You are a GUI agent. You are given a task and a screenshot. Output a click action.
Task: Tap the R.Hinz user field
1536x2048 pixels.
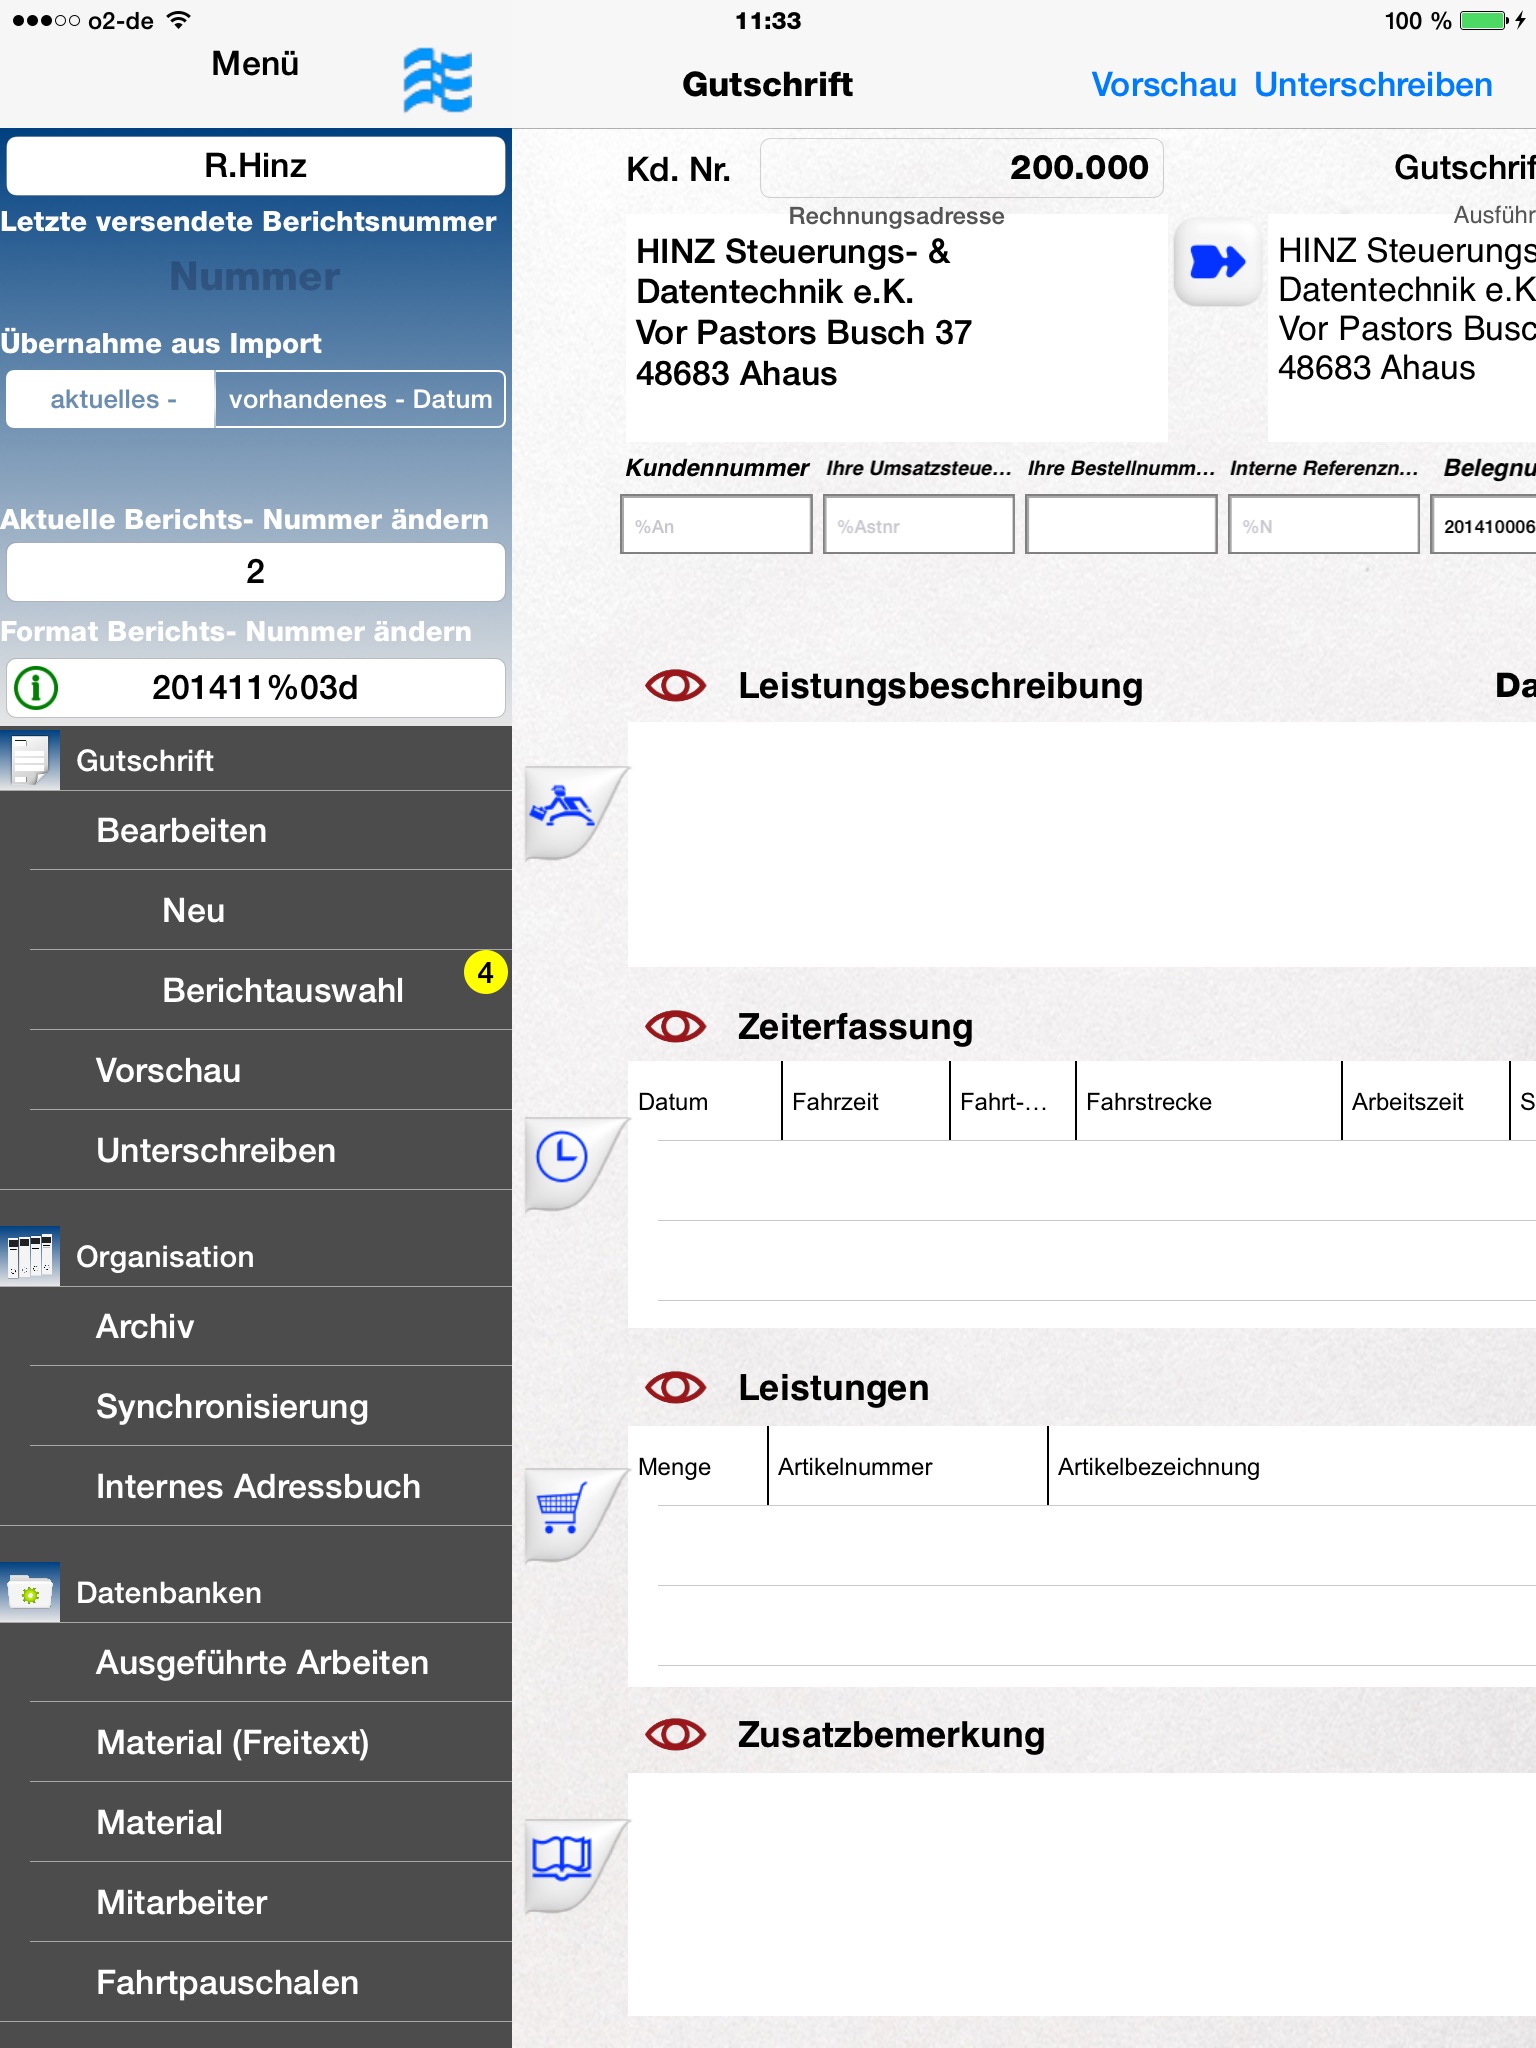click(x=256, y=166)
